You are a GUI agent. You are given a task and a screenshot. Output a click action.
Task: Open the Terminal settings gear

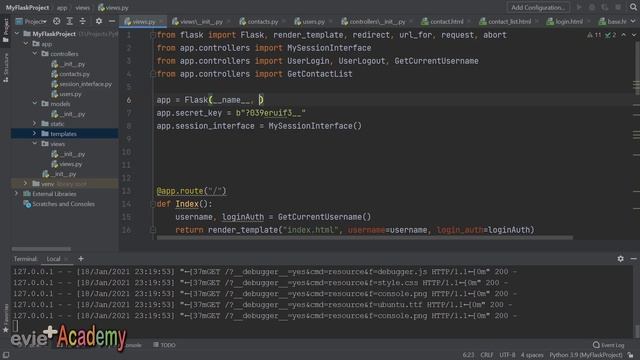(x=620, y=259)
